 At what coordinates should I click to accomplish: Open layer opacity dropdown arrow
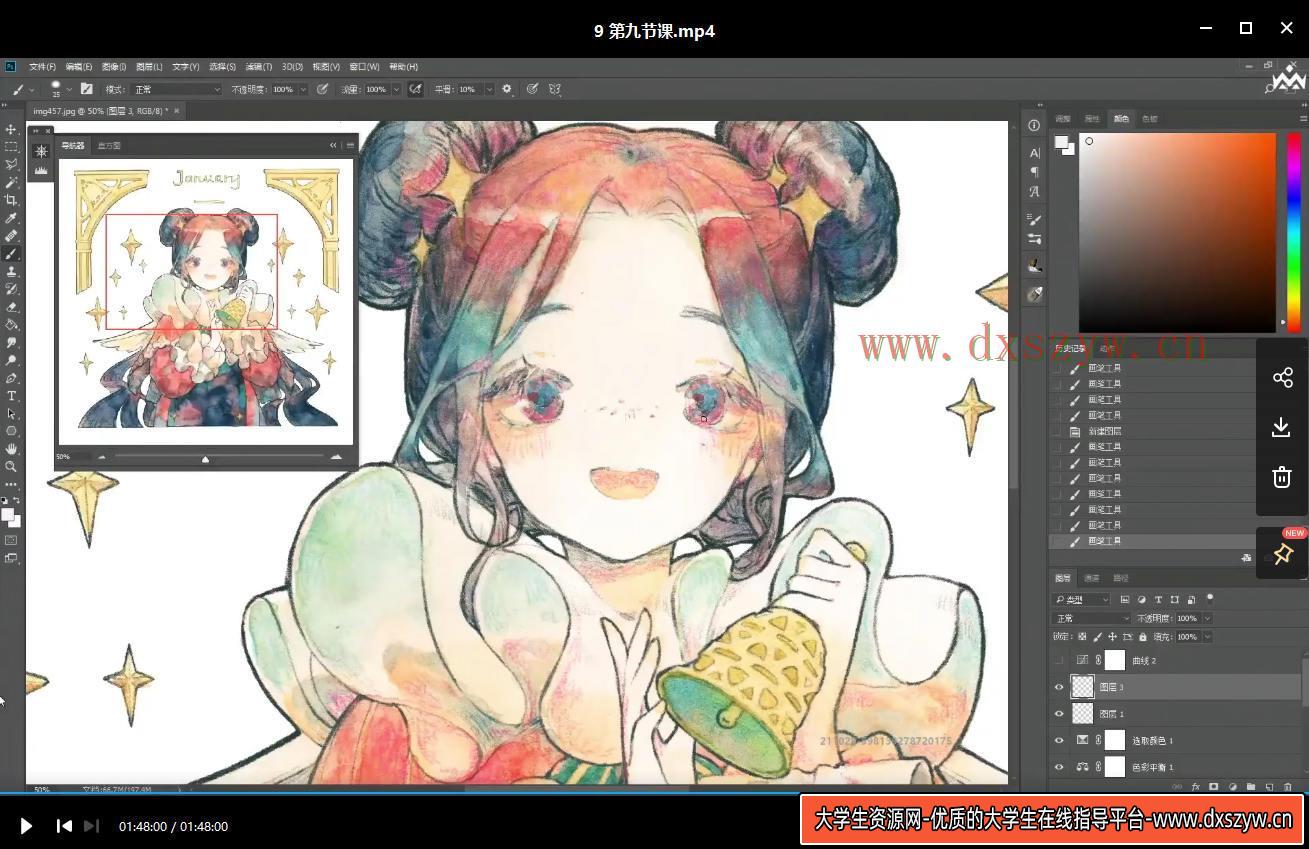(x=1207, y=618)
